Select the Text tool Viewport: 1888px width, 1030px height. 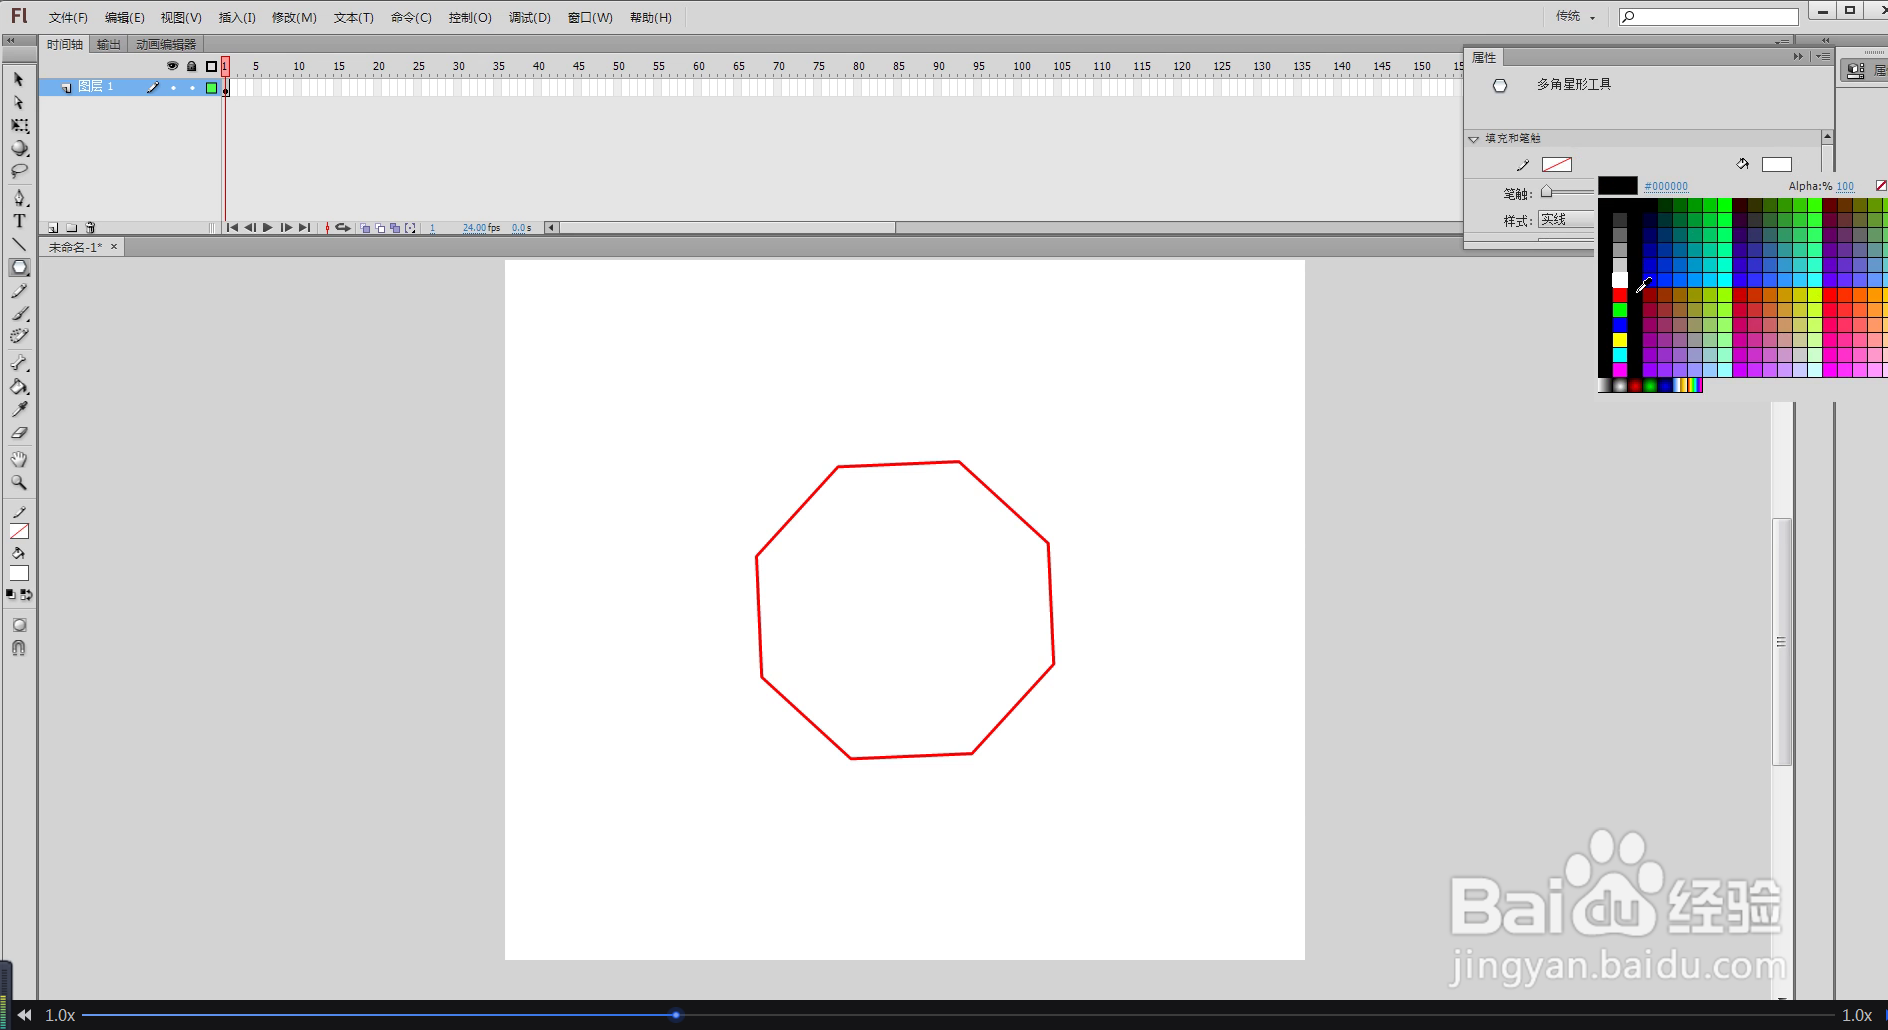[18, 221]
